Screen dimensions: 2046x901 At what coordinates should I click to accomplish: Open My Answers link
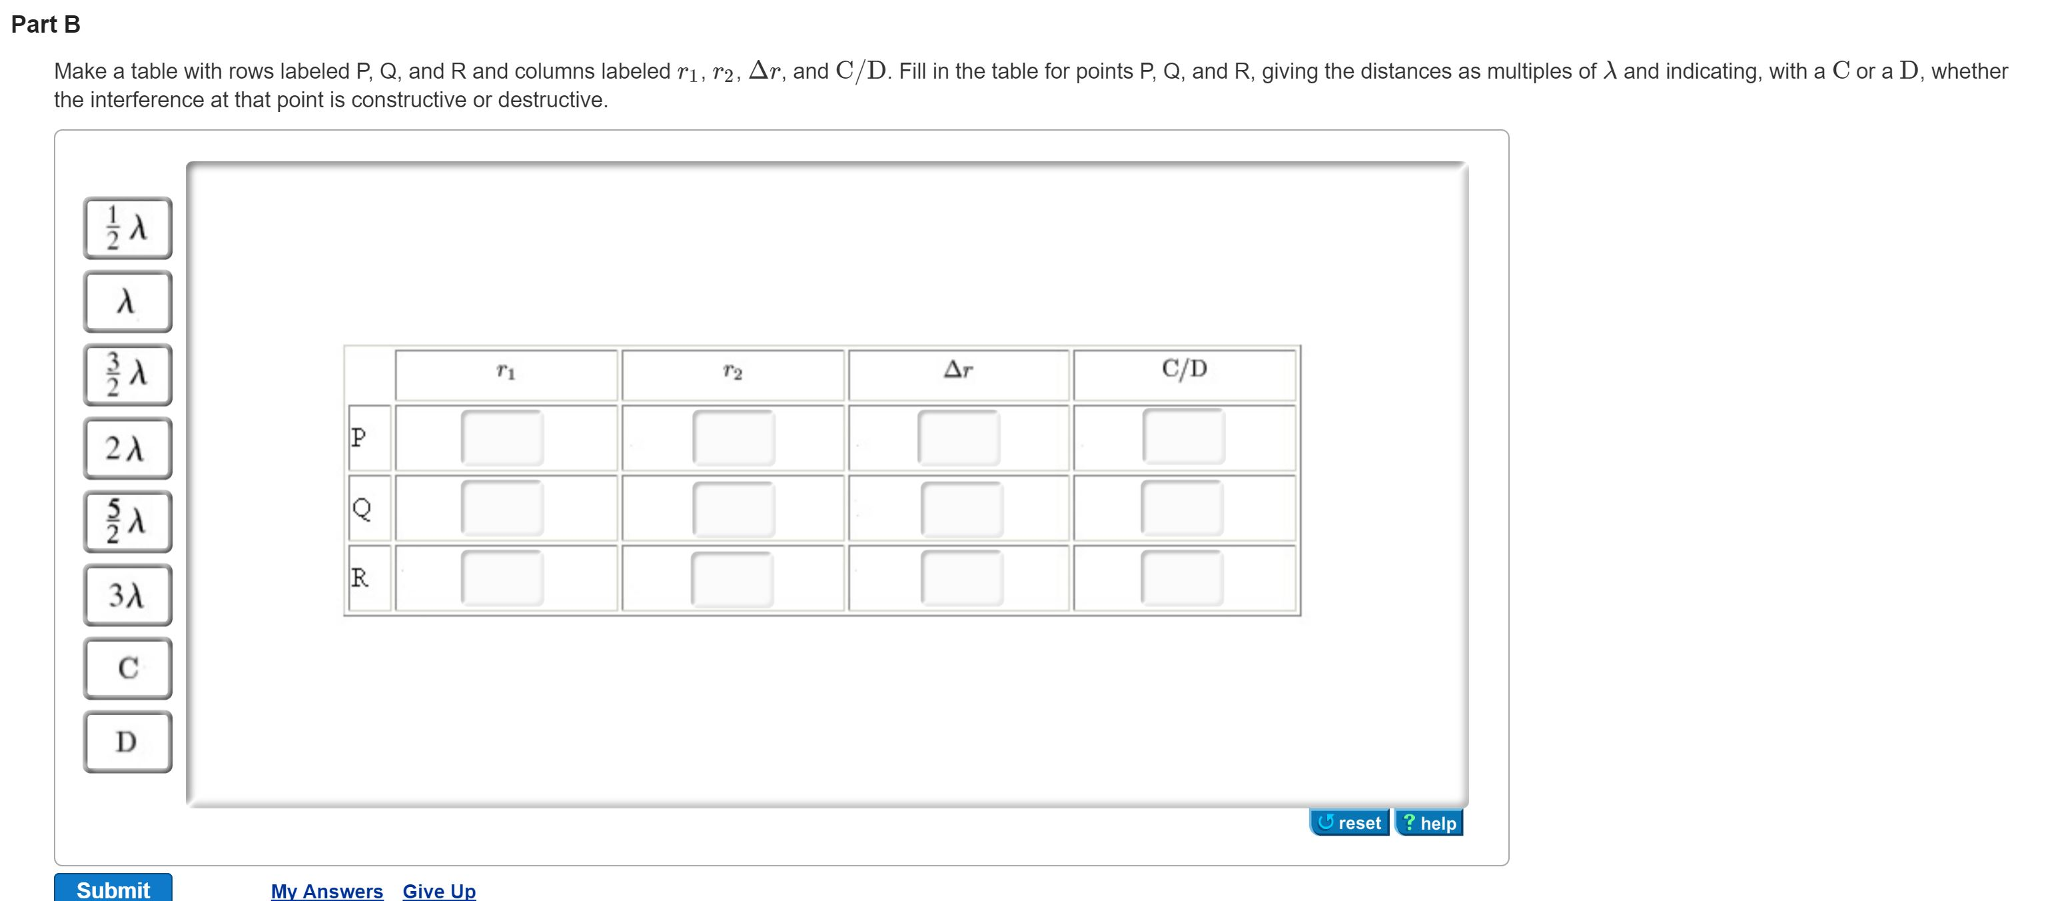(x=326, y=891)
